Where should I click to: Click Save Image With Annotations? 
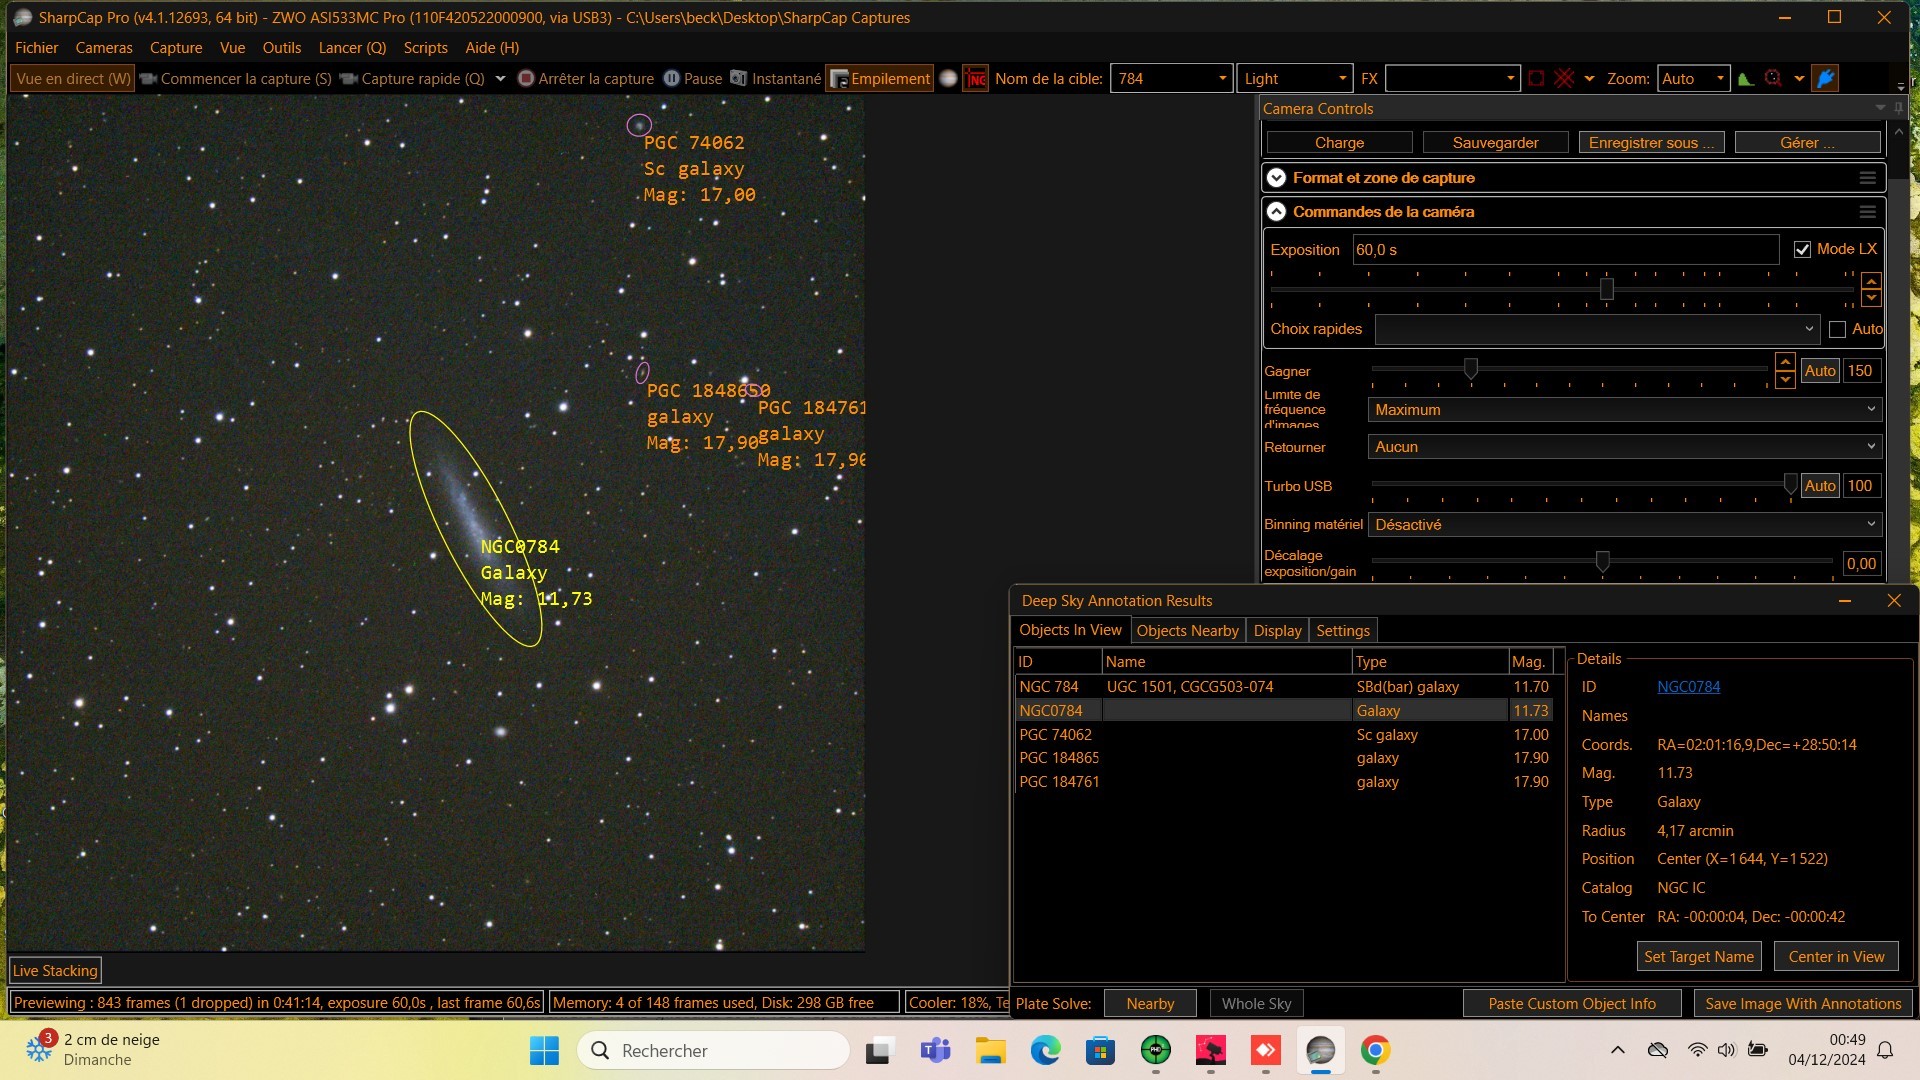pyautogui.click(x=1803, y=1004)
